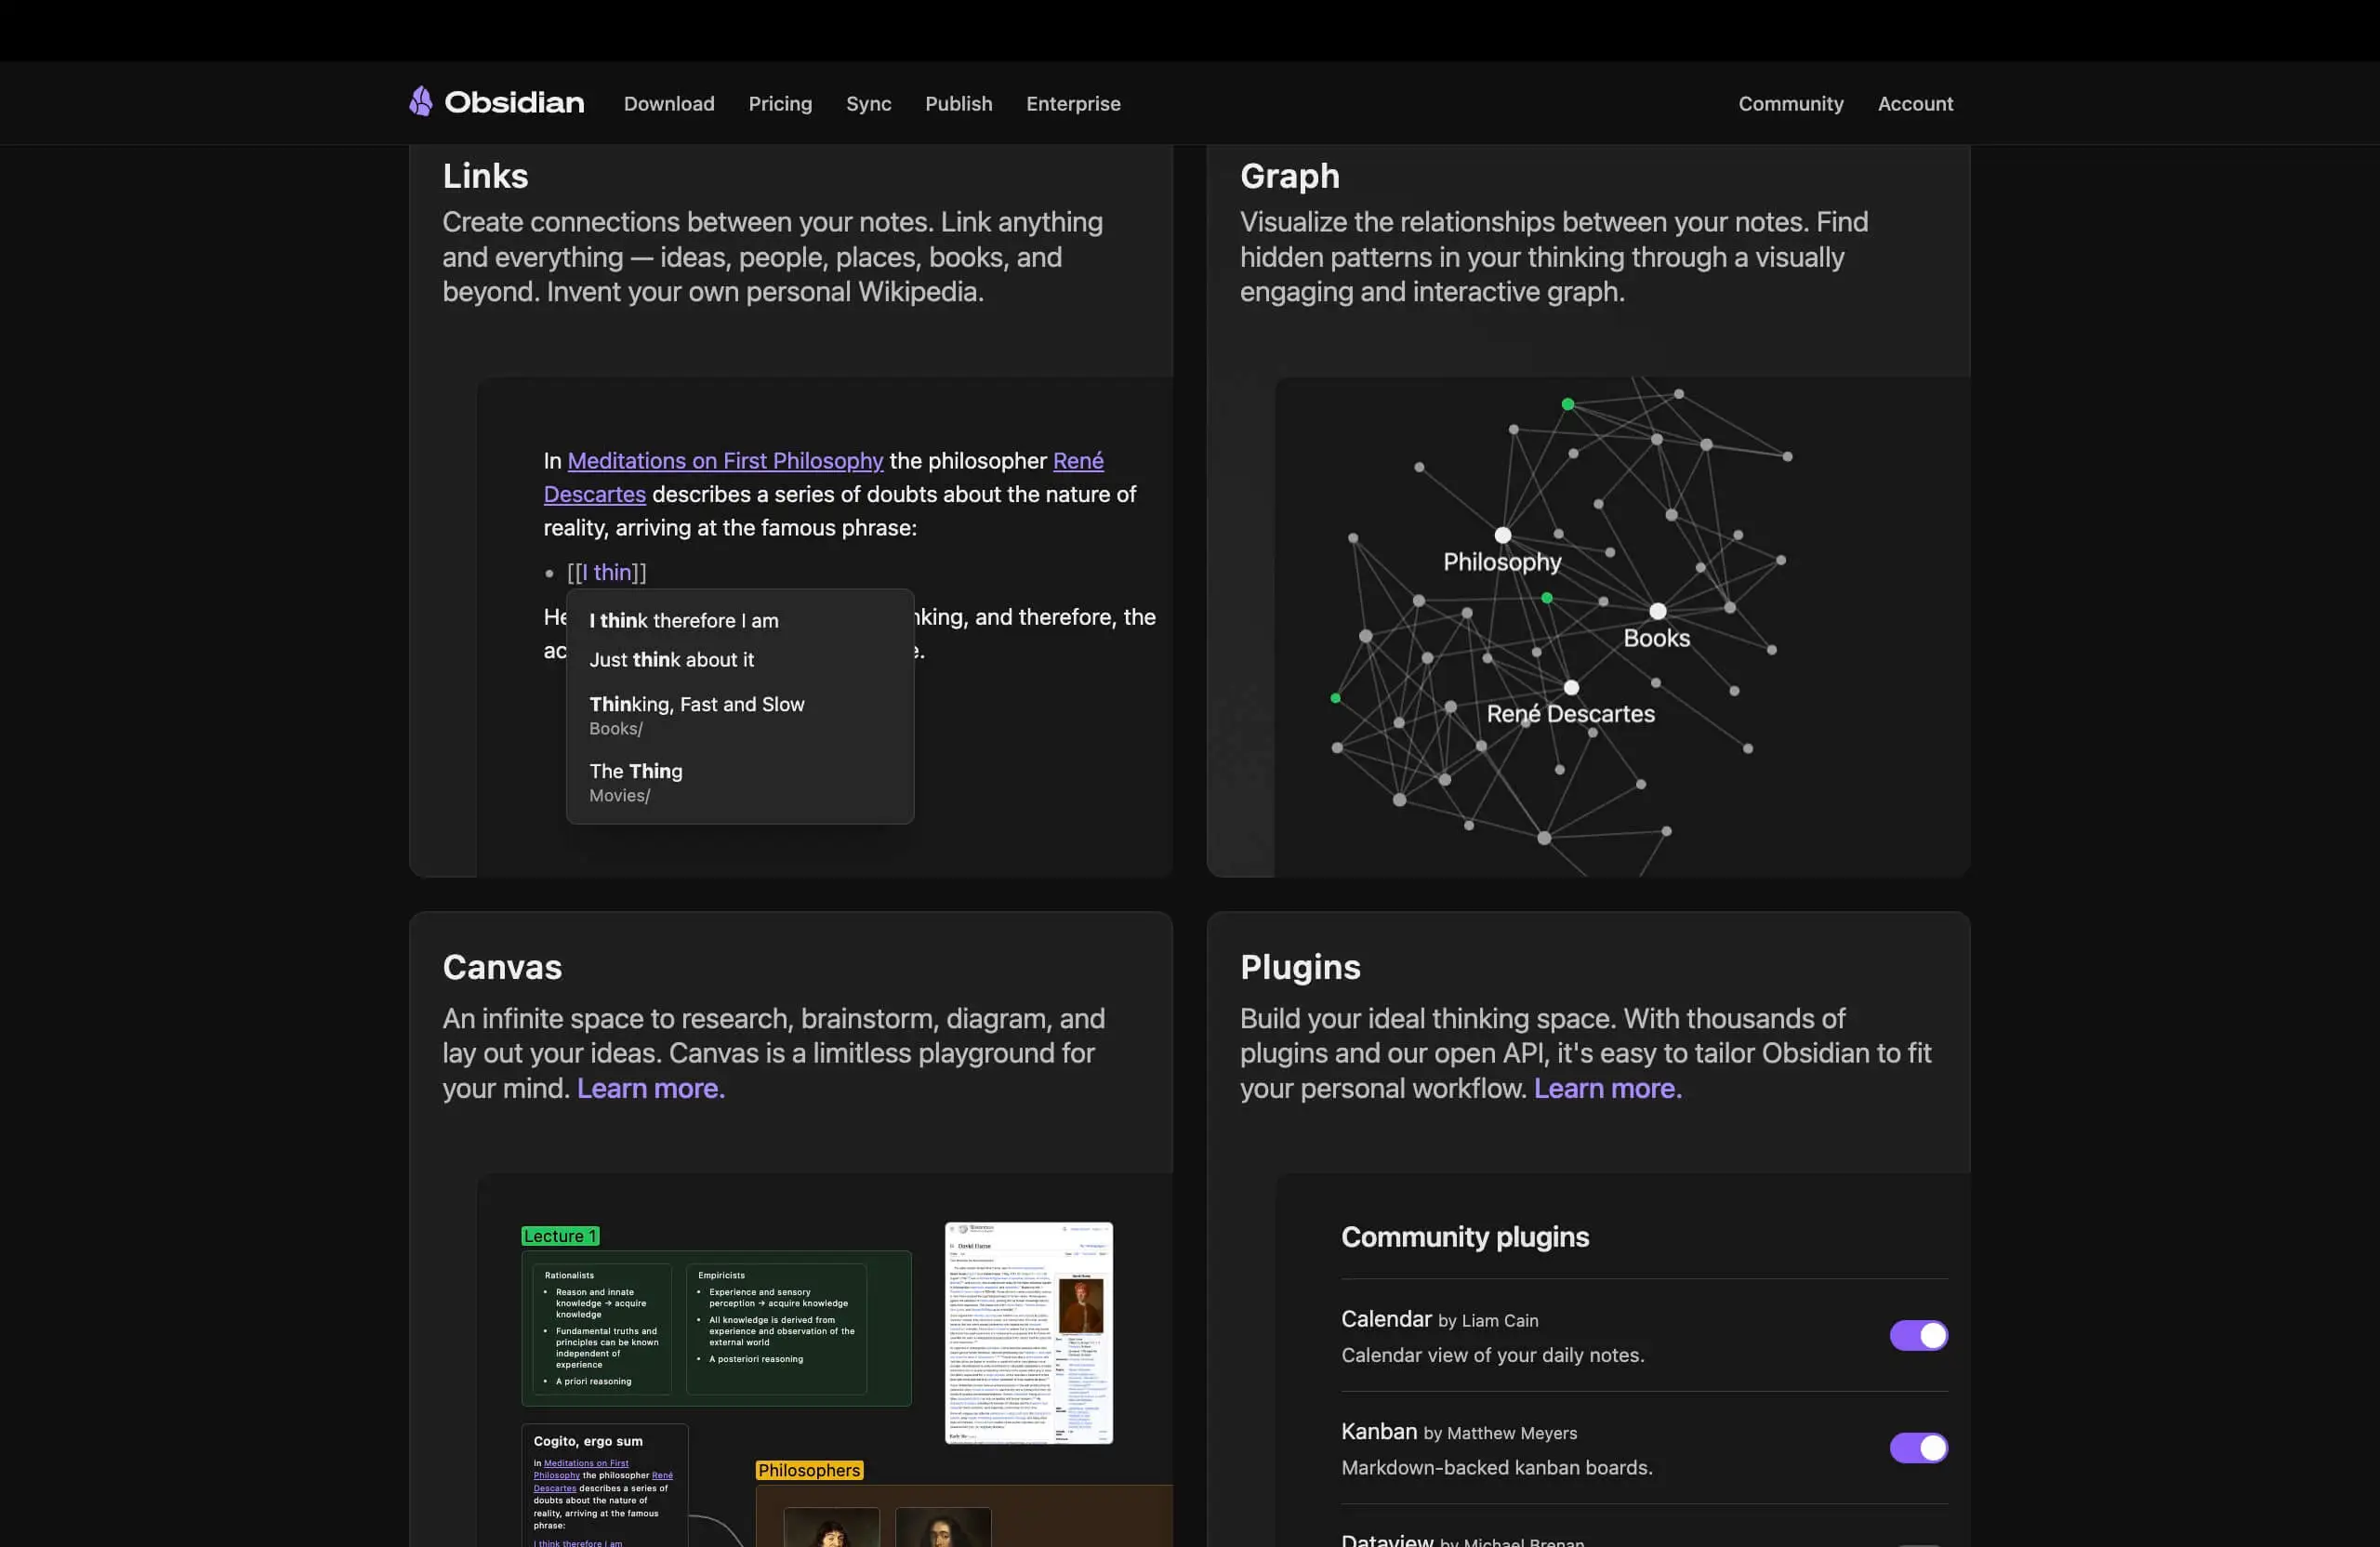Click 'Calendar view of your daily notes.' text

pyautogui.click(x=1492, y=1355)
